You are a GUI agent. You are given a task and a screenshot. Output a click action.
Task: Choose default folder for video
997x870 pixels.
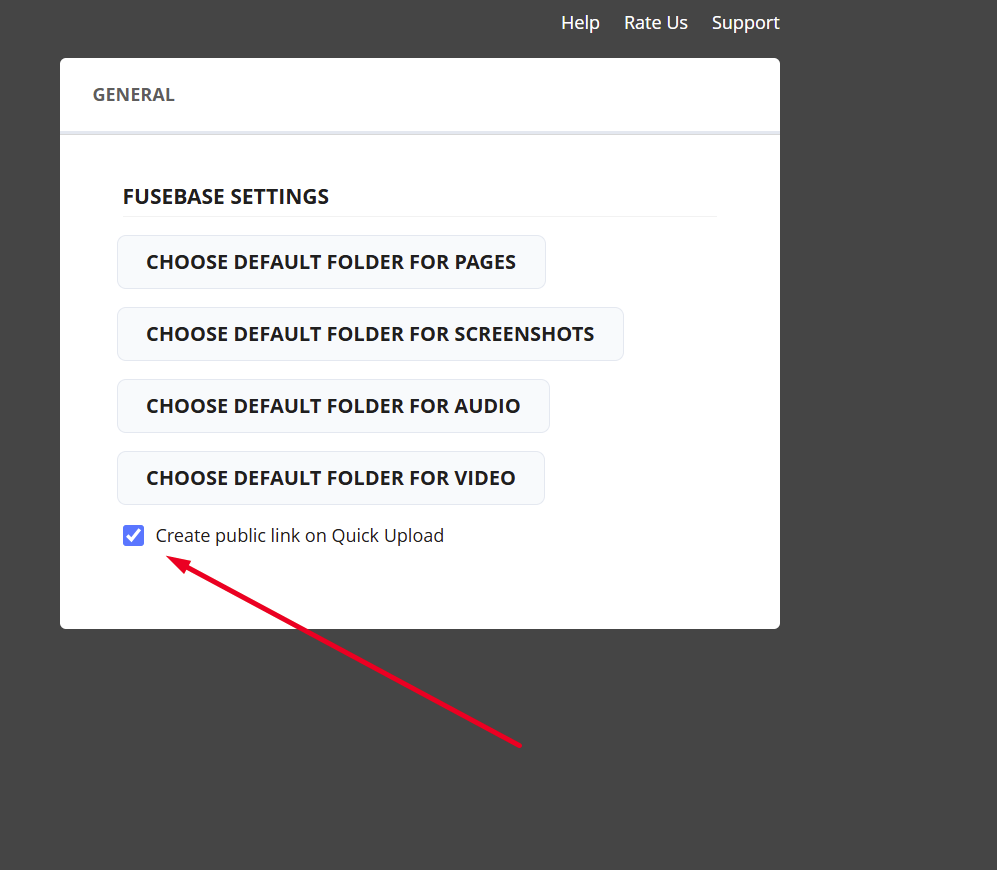(x=331, y=478)
